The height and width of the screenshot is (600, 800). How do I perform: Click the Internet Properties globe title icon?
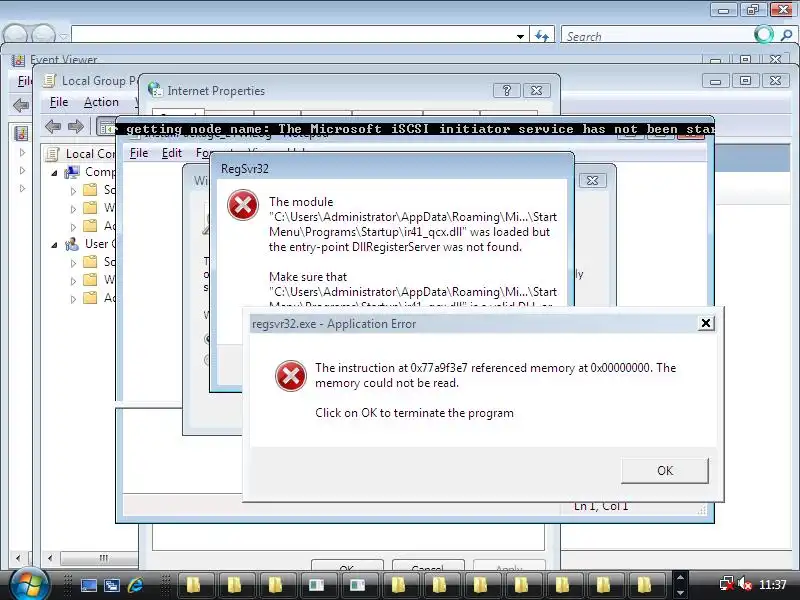coord(155,90)
